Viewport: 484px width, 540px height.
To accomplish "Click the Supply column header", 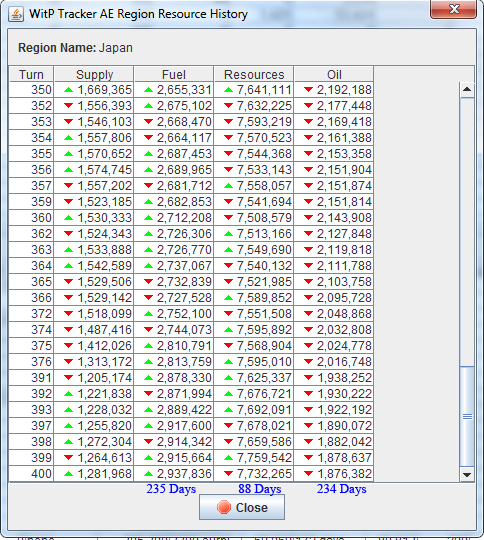I will 94,74.
